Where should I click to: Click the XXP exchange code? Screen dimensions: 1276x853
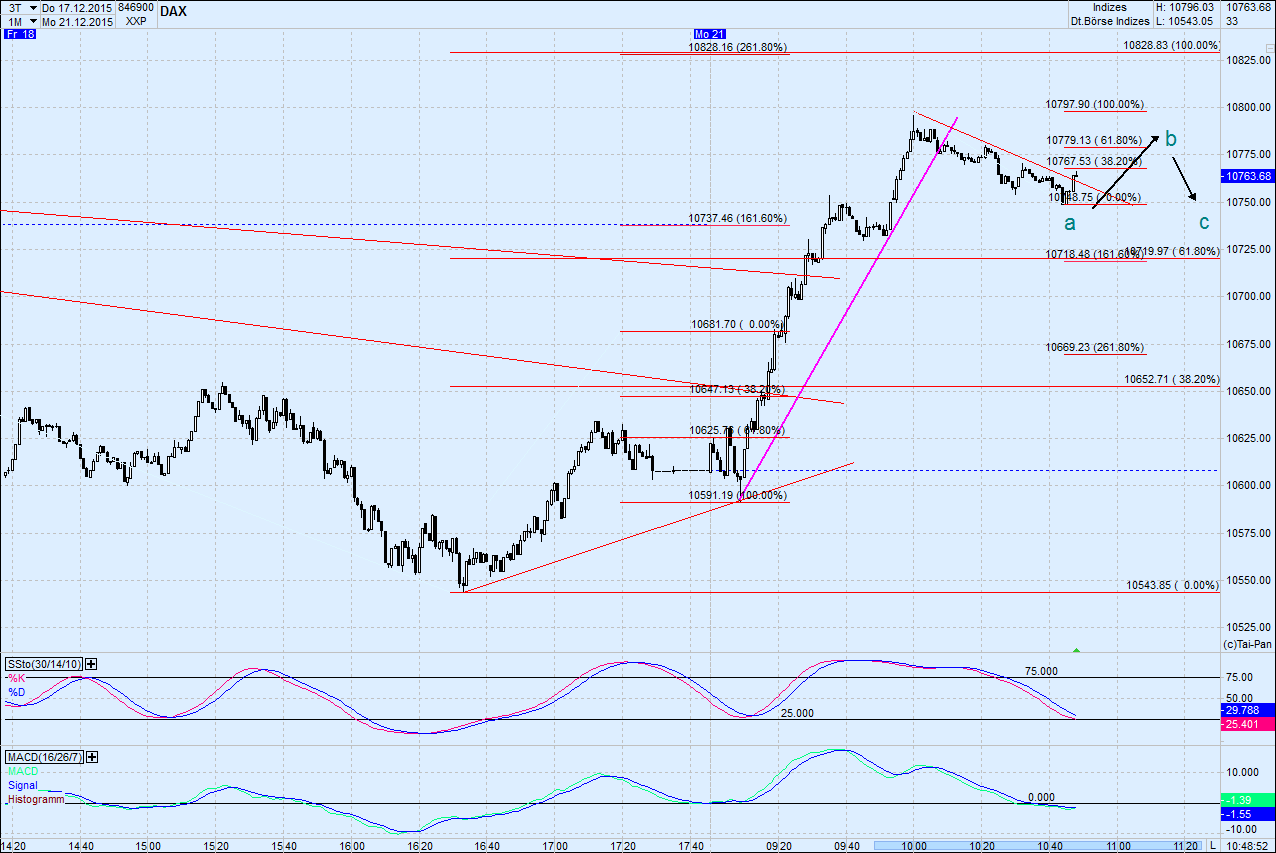pyautogui.click(x=135, y=20)
